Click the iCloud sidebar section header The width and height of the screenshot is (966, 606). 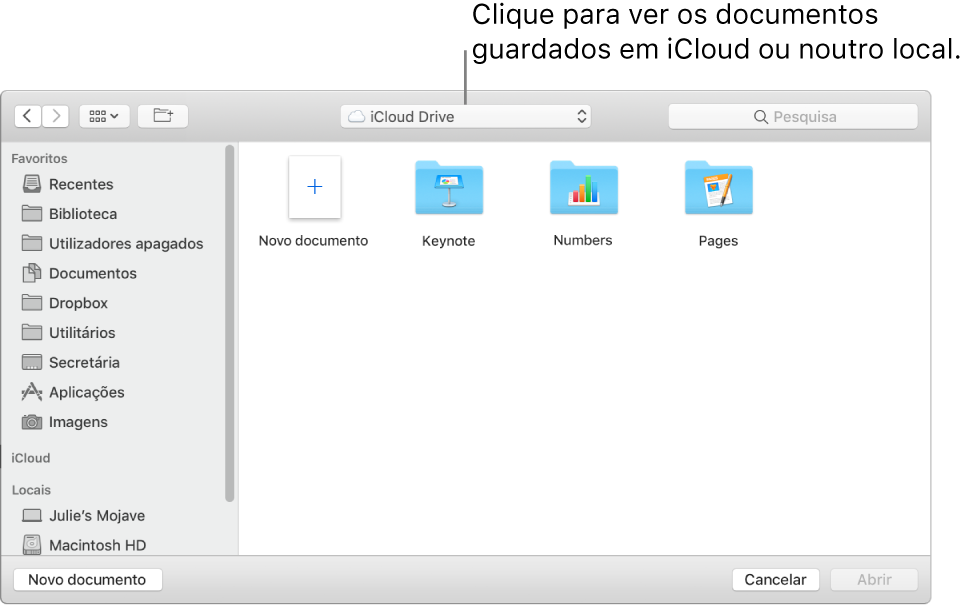coord(31,458)
